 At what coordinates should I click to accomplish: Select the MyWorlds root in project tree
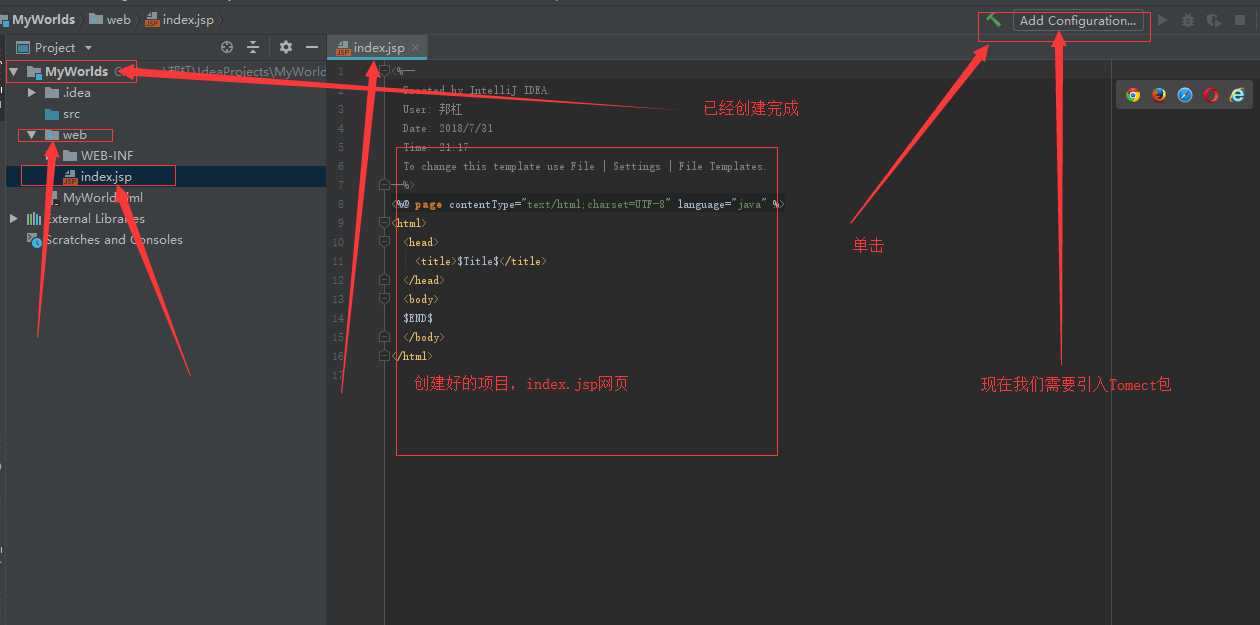pyautogui.click(x=76, y=72)
